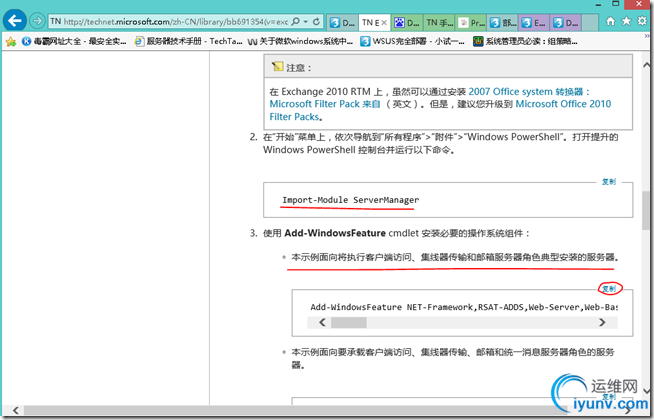The height and width of the screenshot is (420, 654).
Task: Switch to the TN 手... tab
Action: 440,23
